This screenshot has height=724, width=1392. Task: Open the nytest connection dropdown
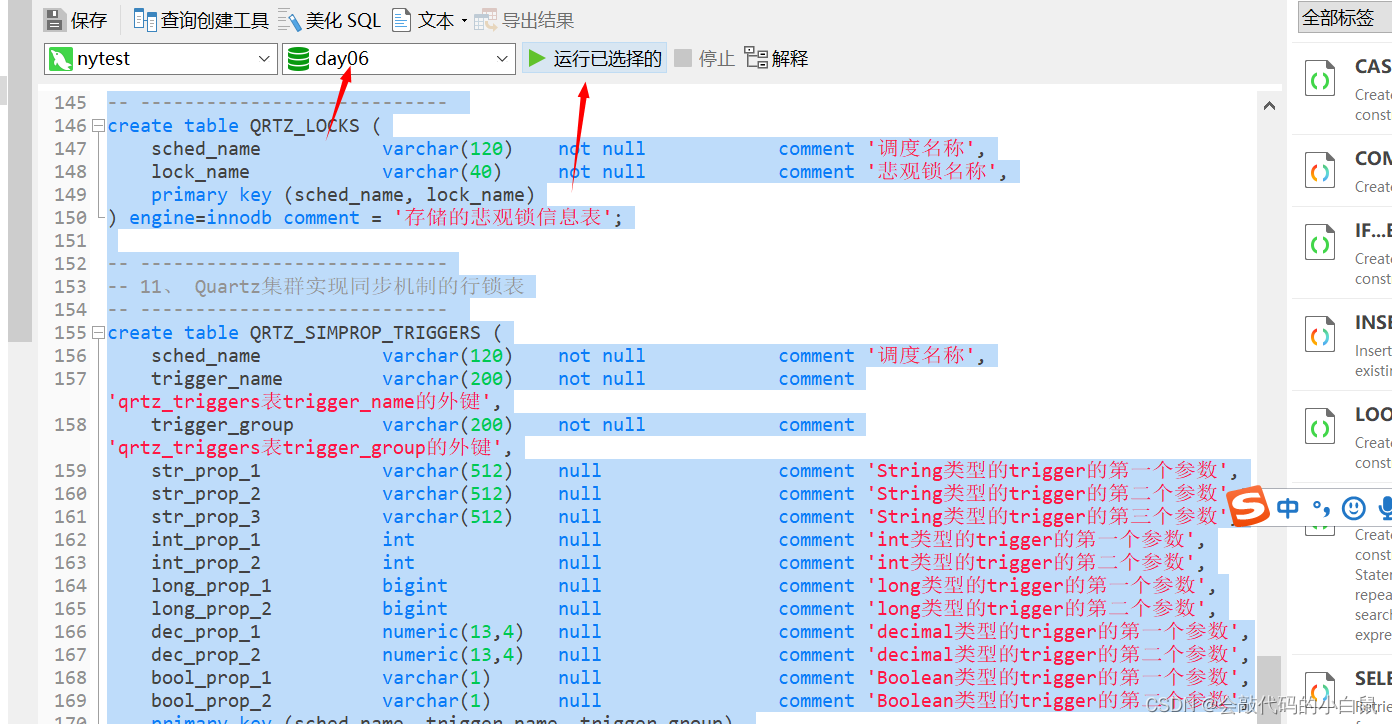[161, 59]
